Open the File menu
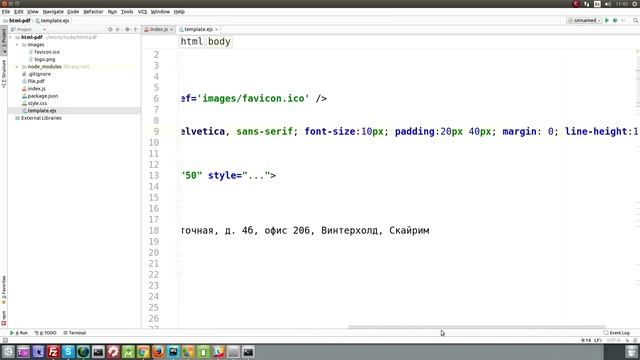The image size is (640, 360). (6, 12)
